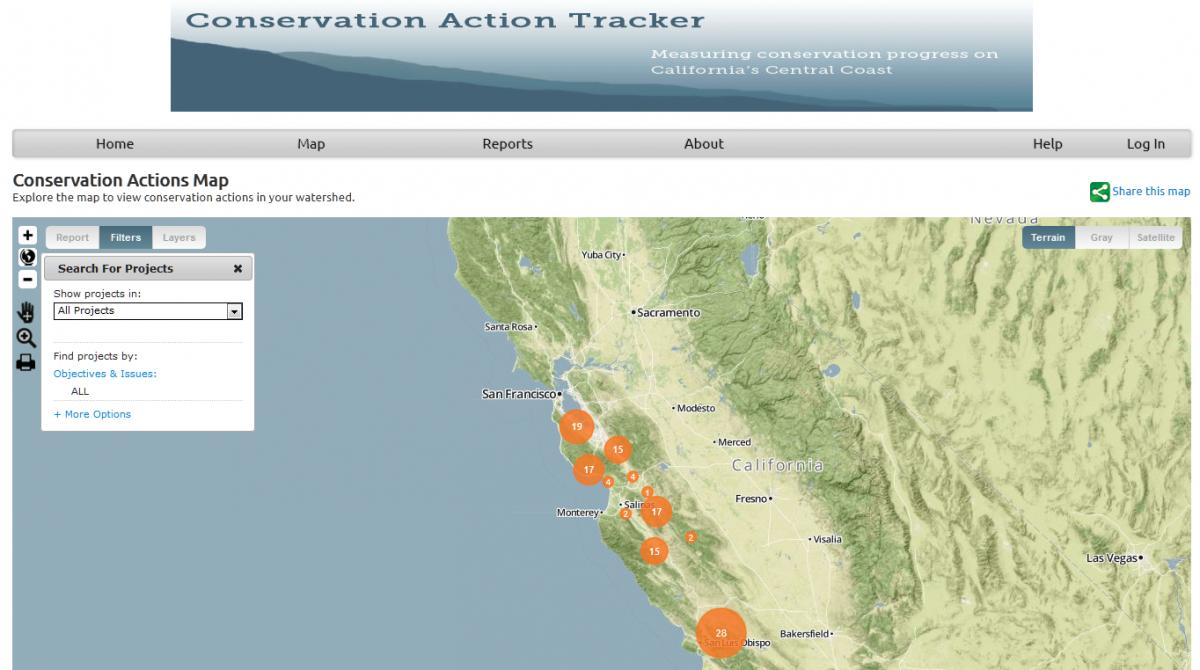Activate the magnifier zoom-box tool
This screenshot has height=670, width=1200.
(x=26, y=338)
